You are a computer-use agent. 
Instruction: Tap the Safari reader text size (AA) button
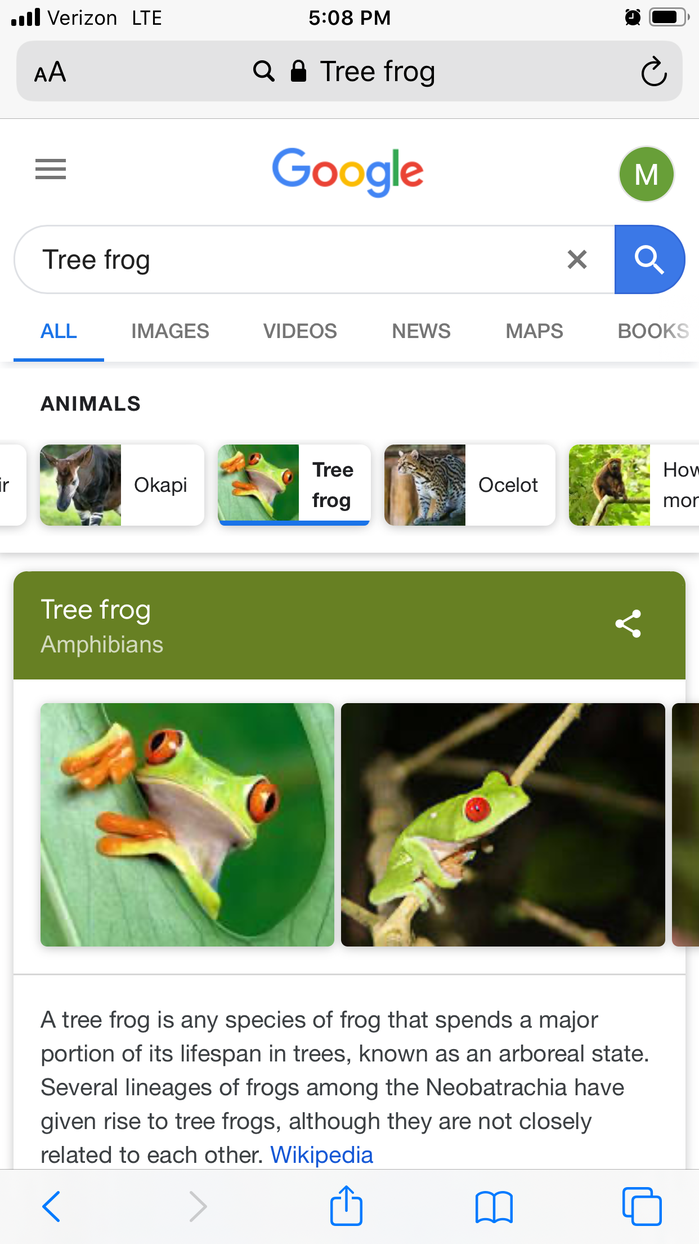(x=50, y=72)
